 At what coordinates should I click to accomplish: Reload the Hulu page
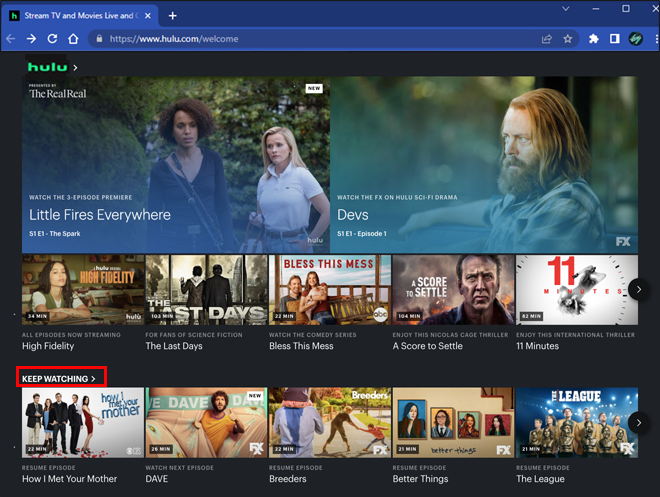(52, 39)
